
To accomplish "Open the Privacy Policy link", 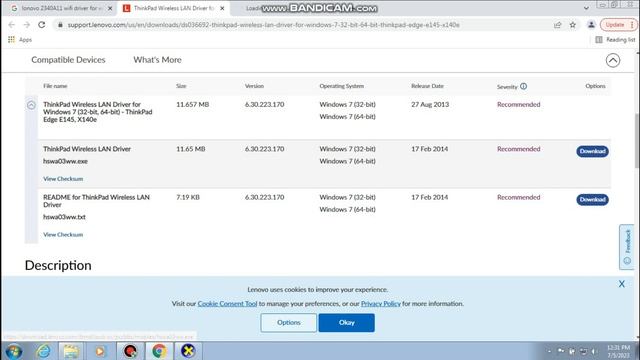I will coord(381,304).
